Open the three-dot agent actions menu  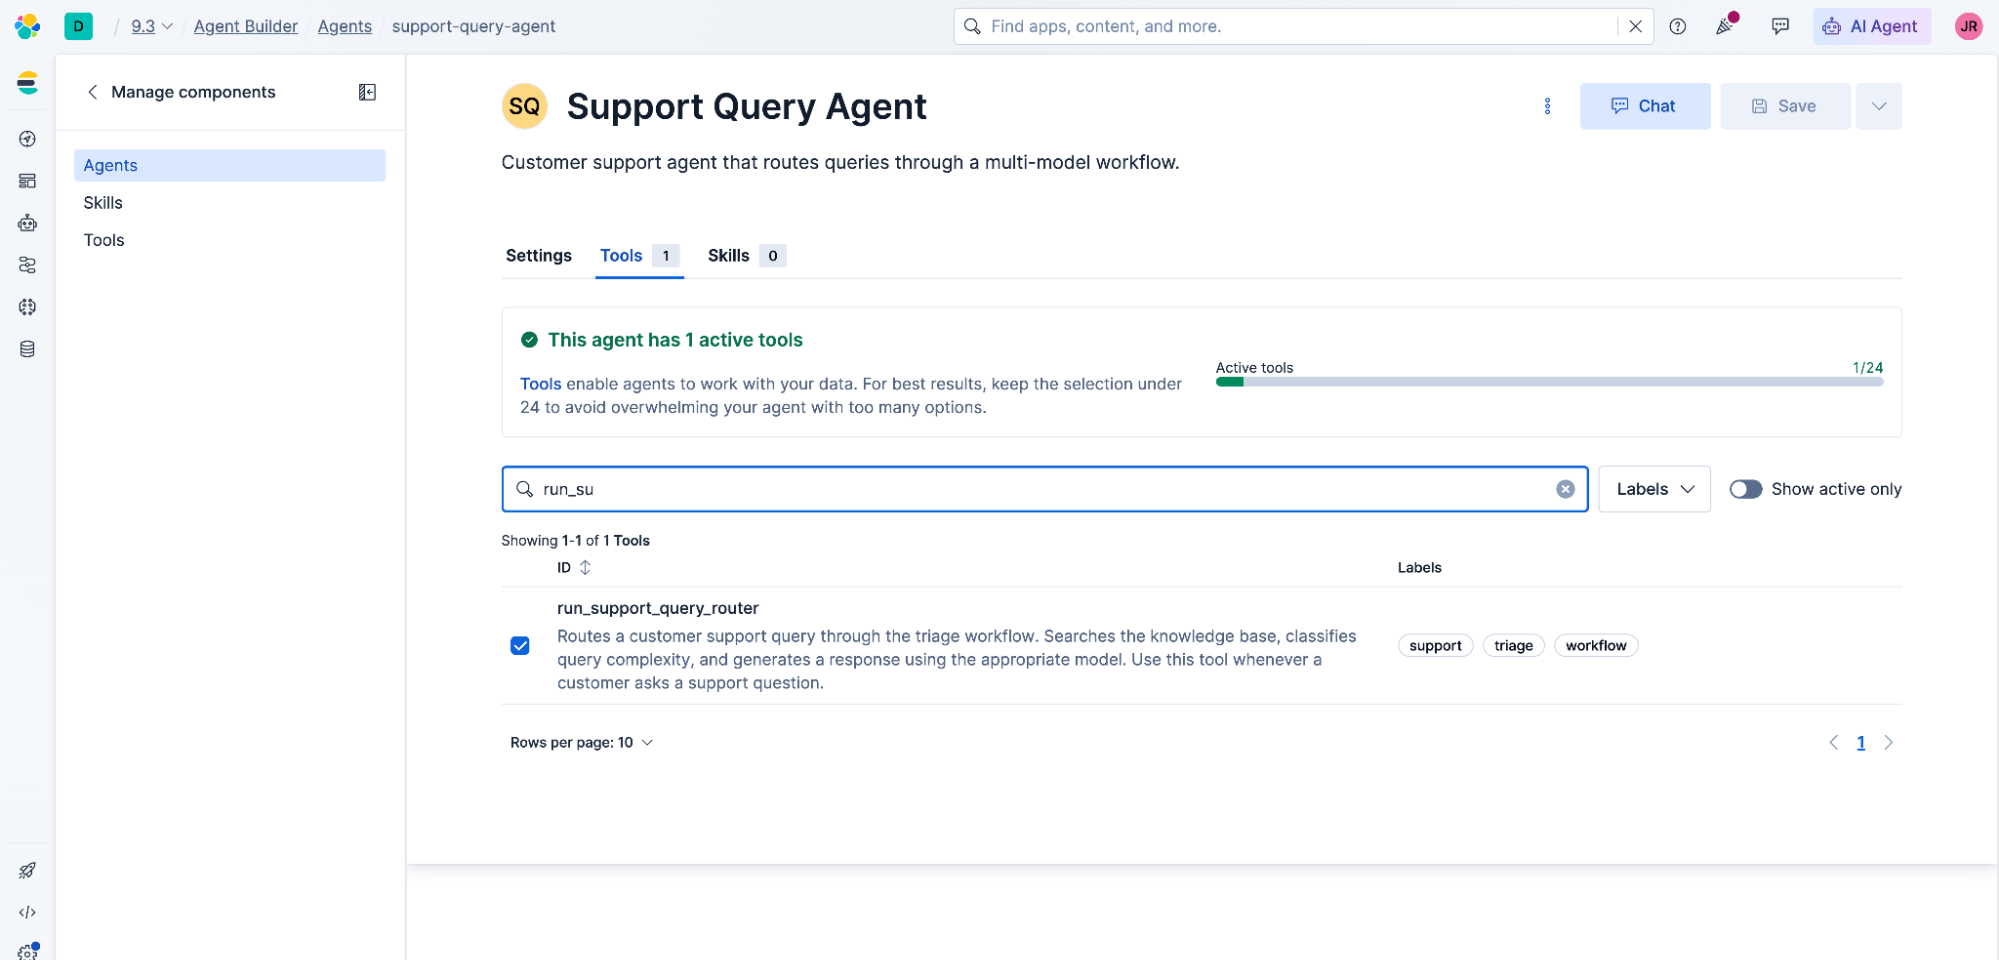[x=1547, y=106]
